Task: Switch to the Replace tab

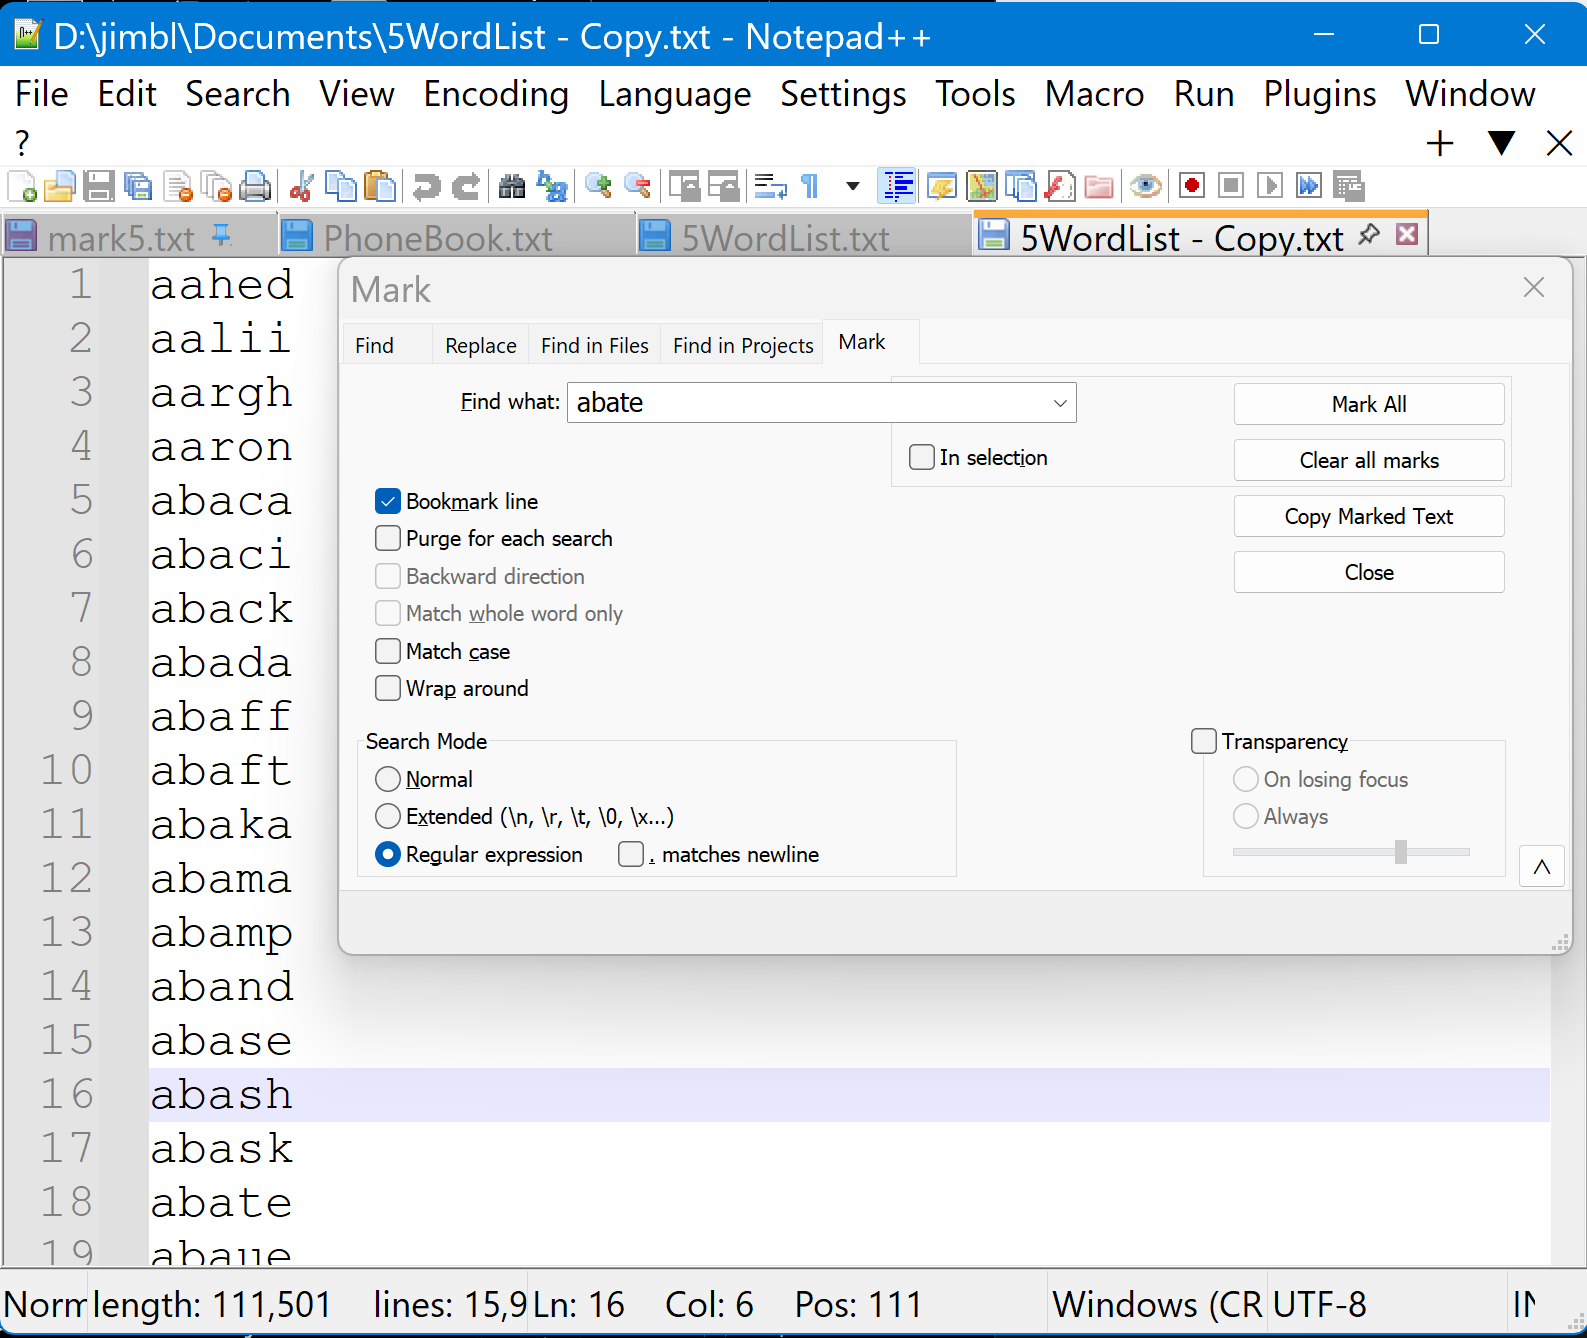Action: (481, 345)
